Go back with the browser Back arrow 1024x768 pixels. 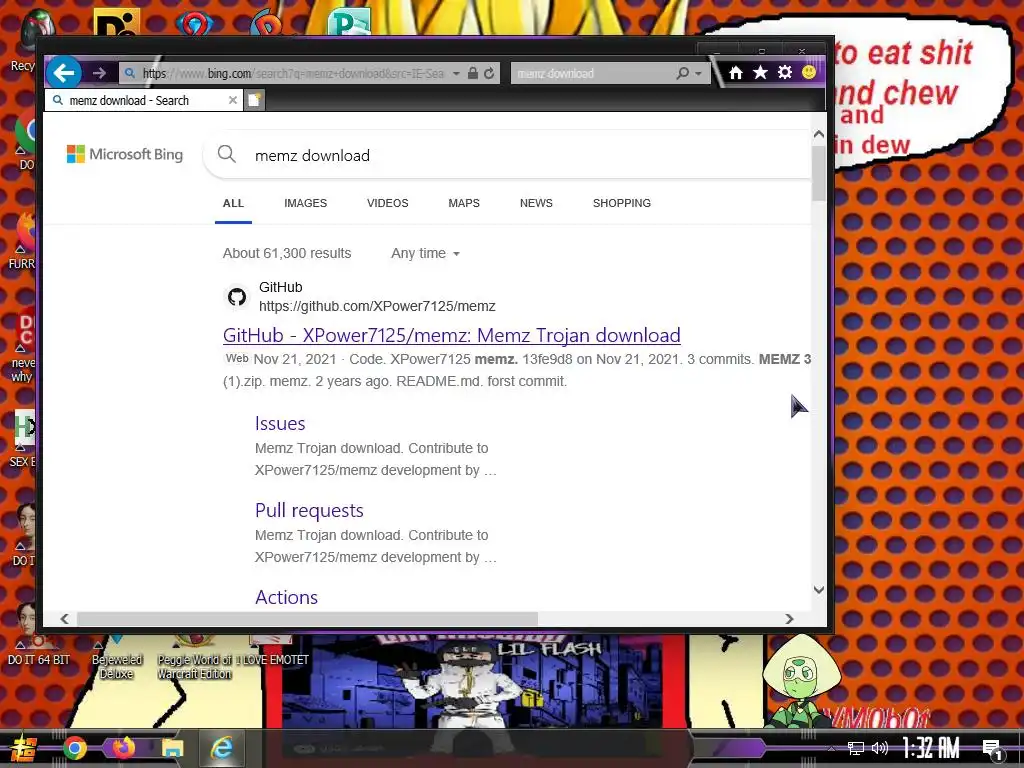click(64, 72)
